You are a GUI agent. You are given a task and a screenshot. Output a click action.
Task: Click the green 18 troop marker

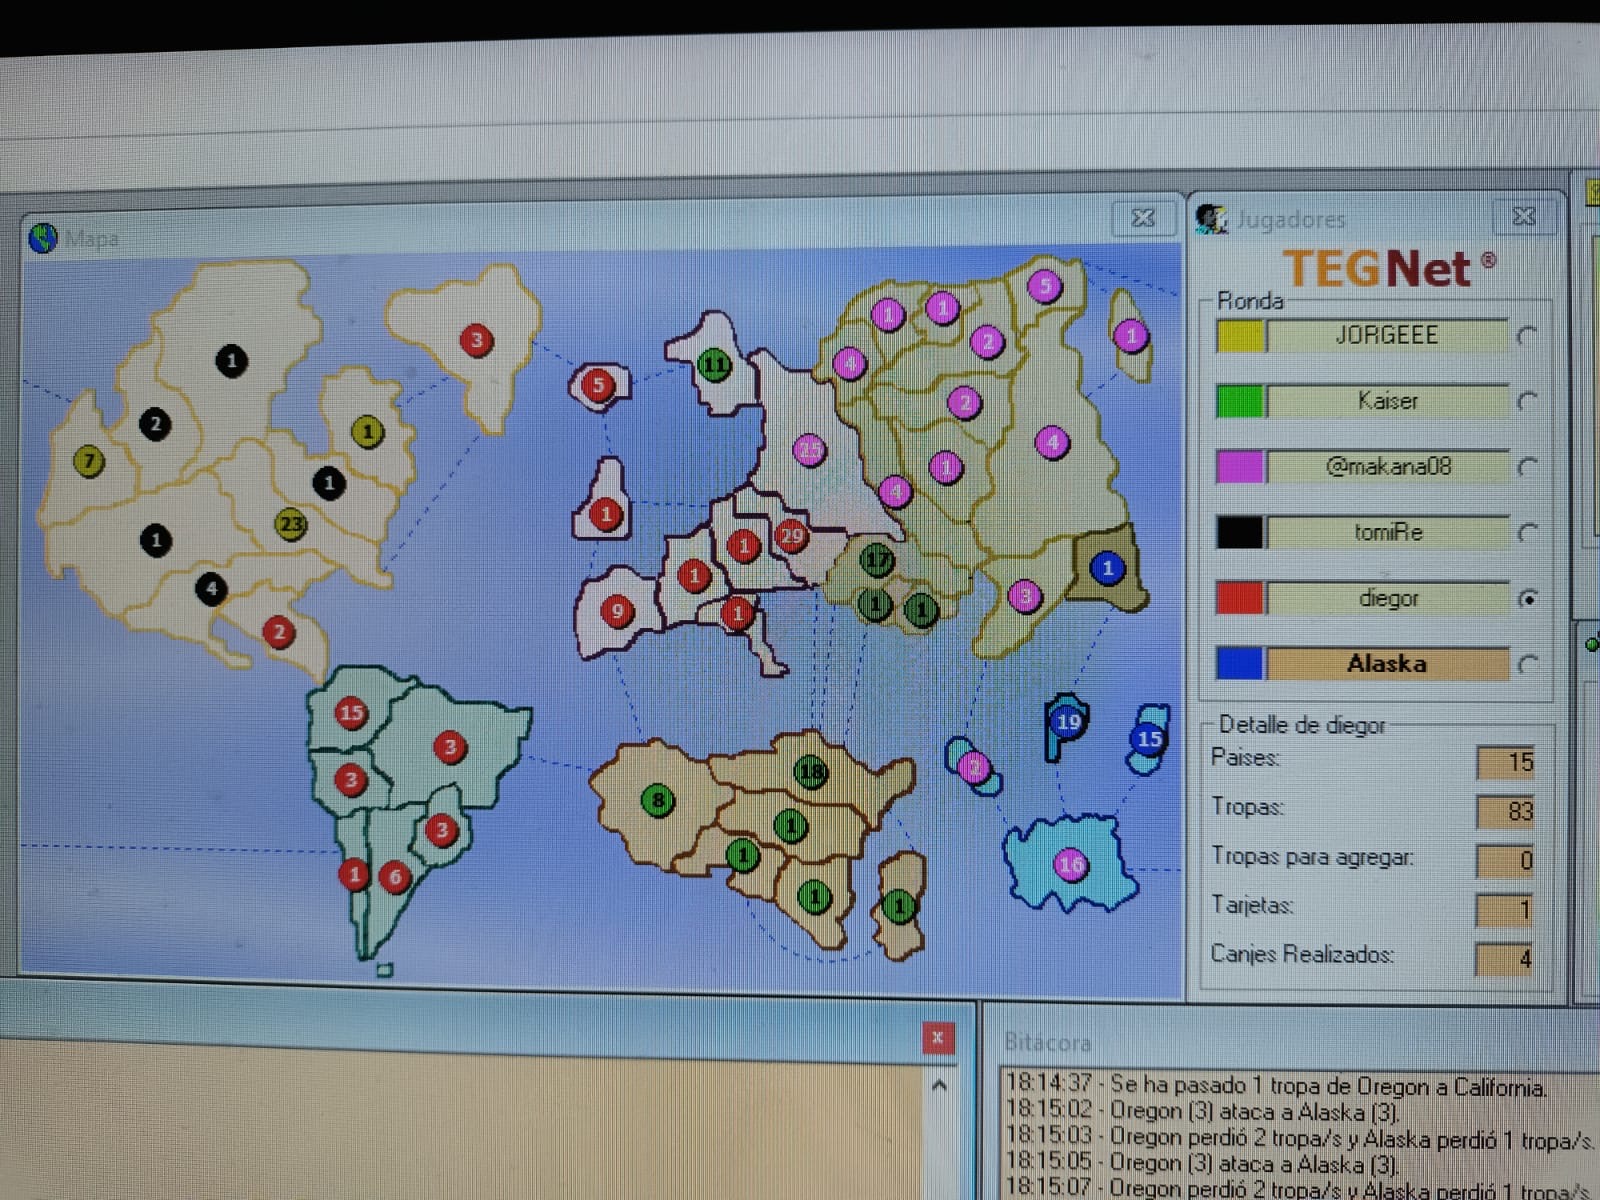pos(811,772)
